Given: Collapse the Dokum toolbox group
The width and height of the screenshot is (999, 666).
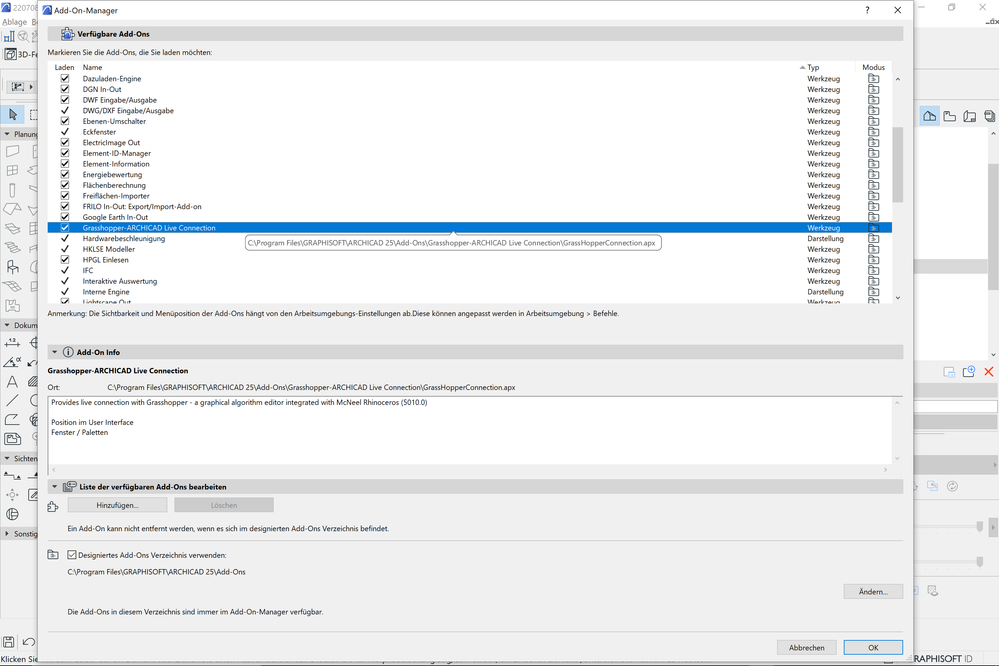Looking at the screenshot, I should tap(7, 325).
